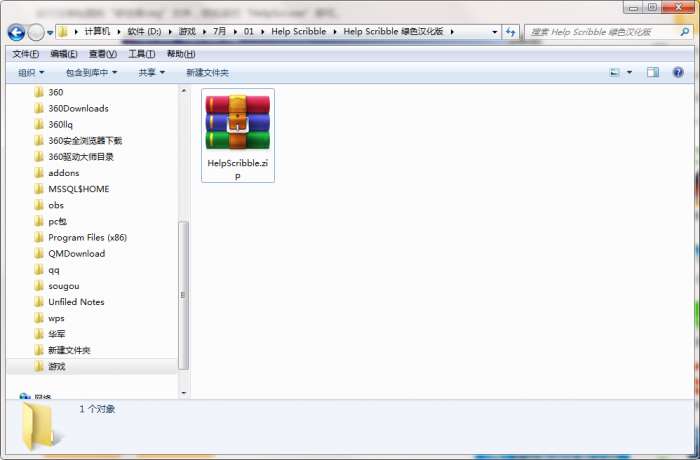Open the 查看(V) menu
This screenshot has width=700, height=460.
(103, 54)
